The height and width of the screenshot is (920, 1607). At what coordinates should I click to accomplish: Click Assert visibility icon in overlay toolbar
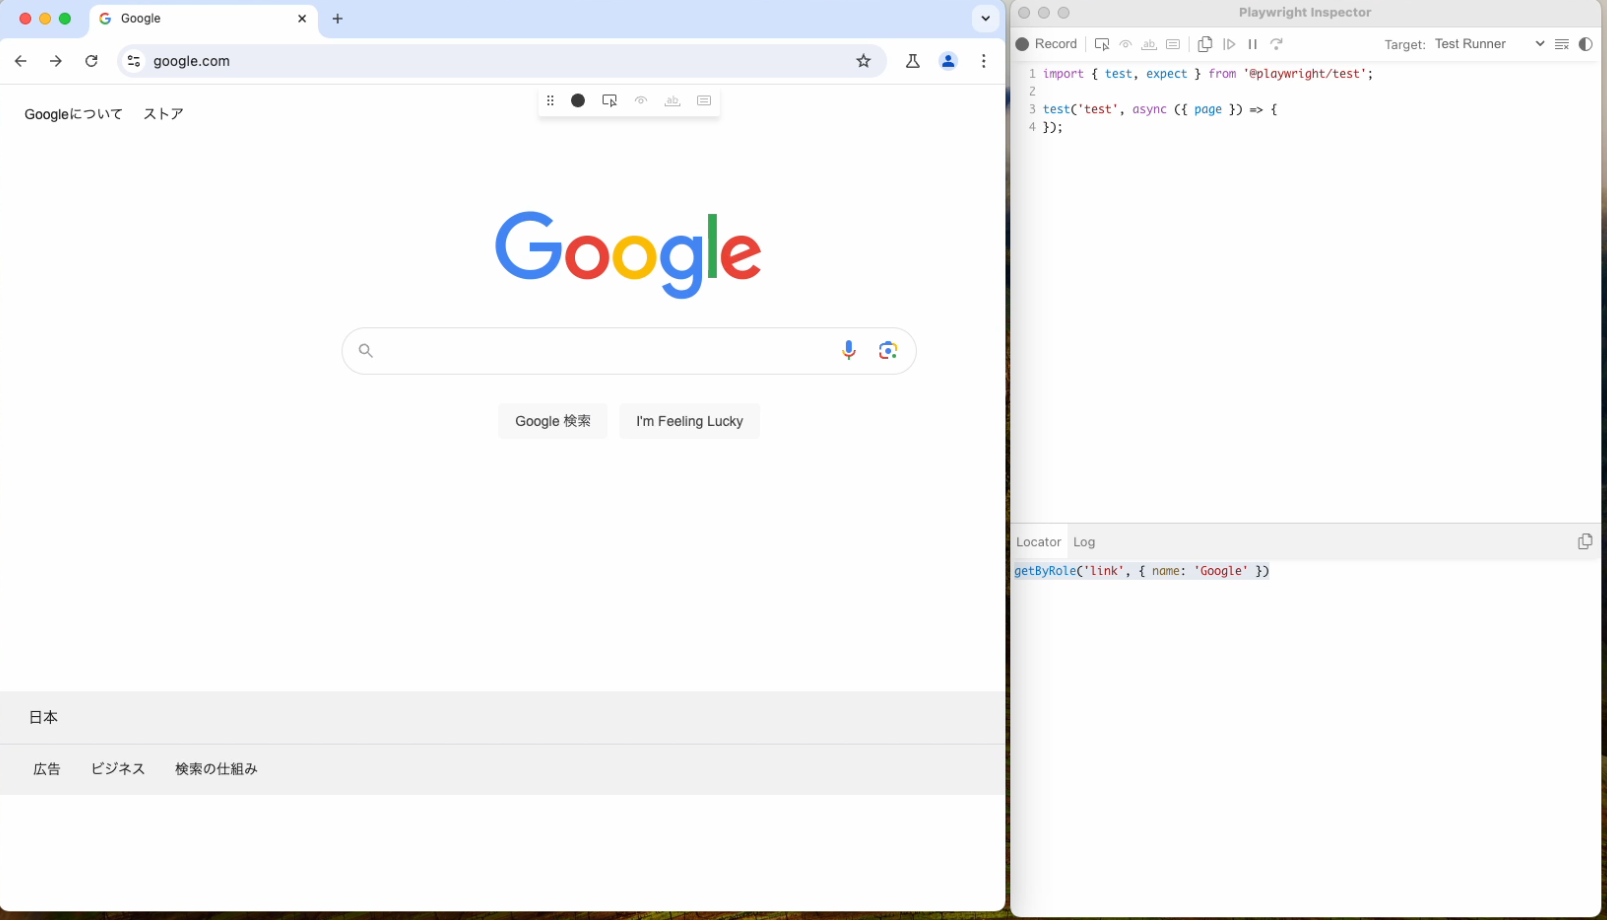(641, 100)
